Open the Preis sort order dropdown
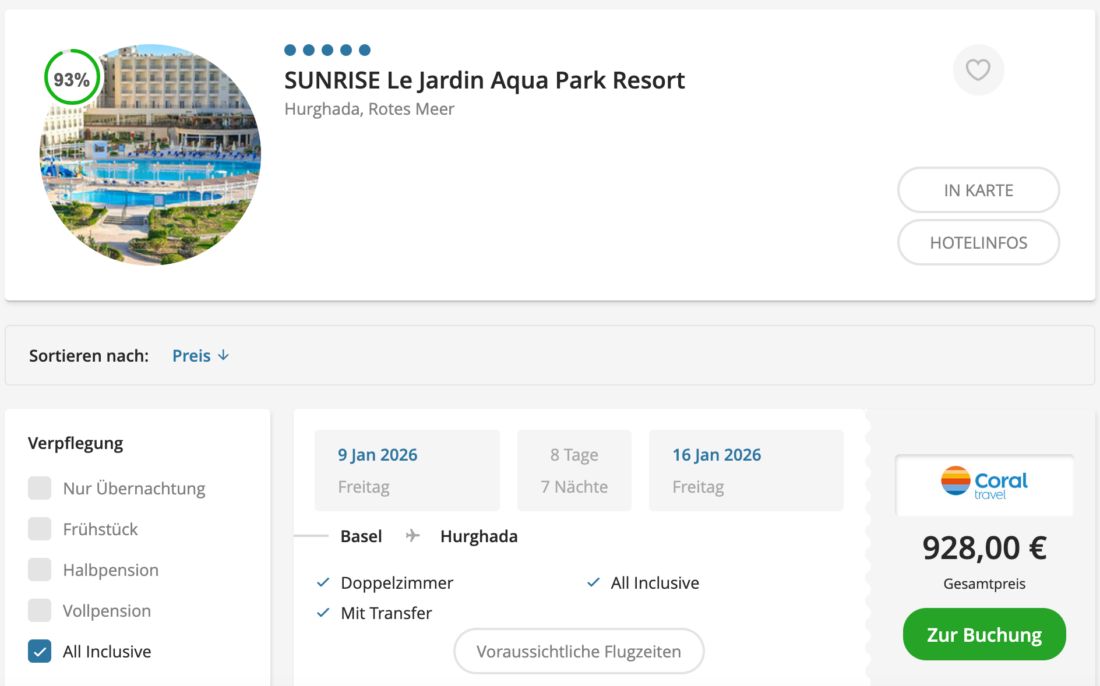 [199, 355]
